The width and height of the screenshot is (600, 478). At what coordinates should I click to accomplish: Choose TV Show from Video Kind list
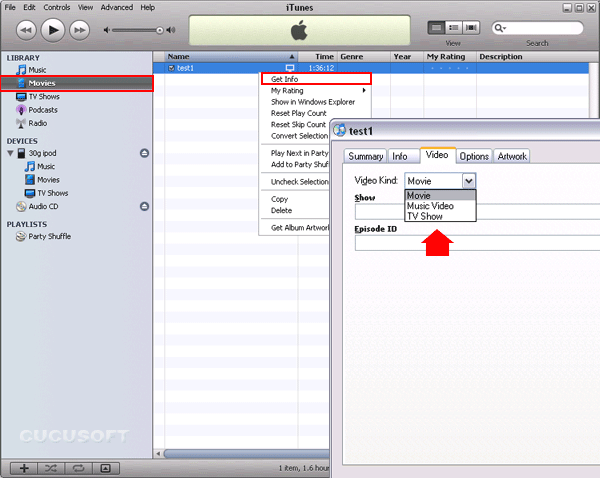coord(425,216)
